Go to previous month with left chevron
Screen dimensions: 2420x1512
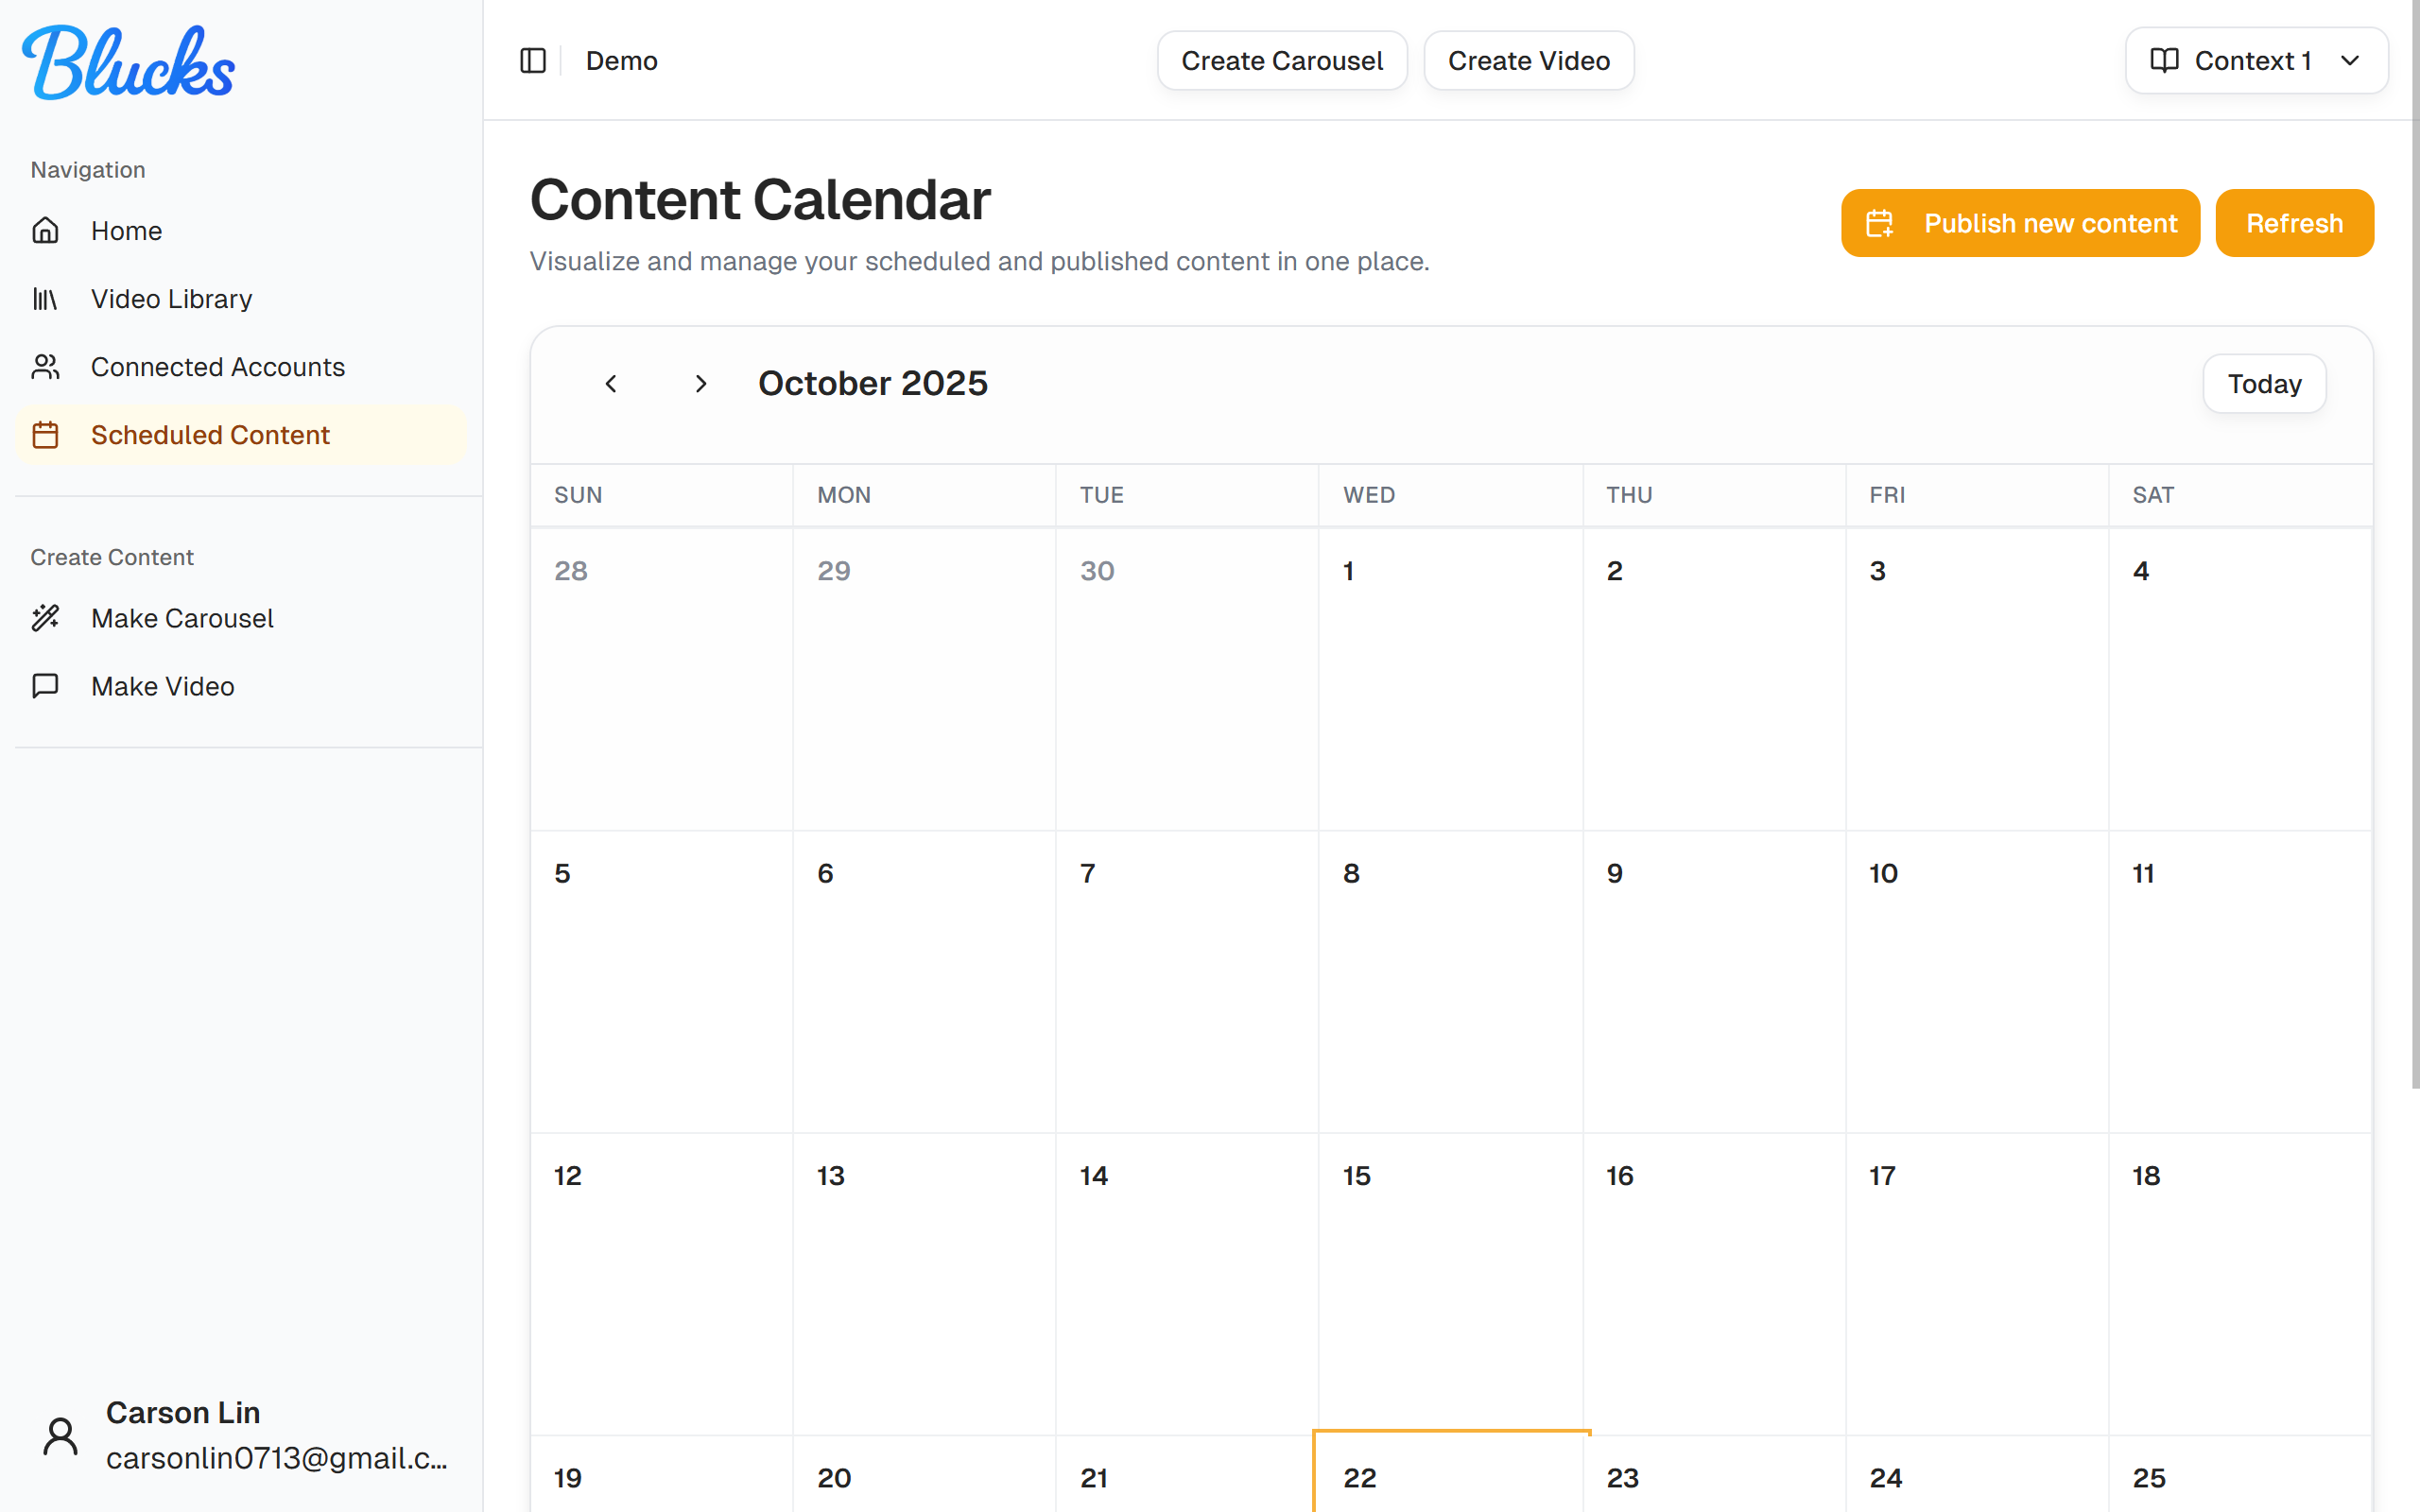coord(611,383)
